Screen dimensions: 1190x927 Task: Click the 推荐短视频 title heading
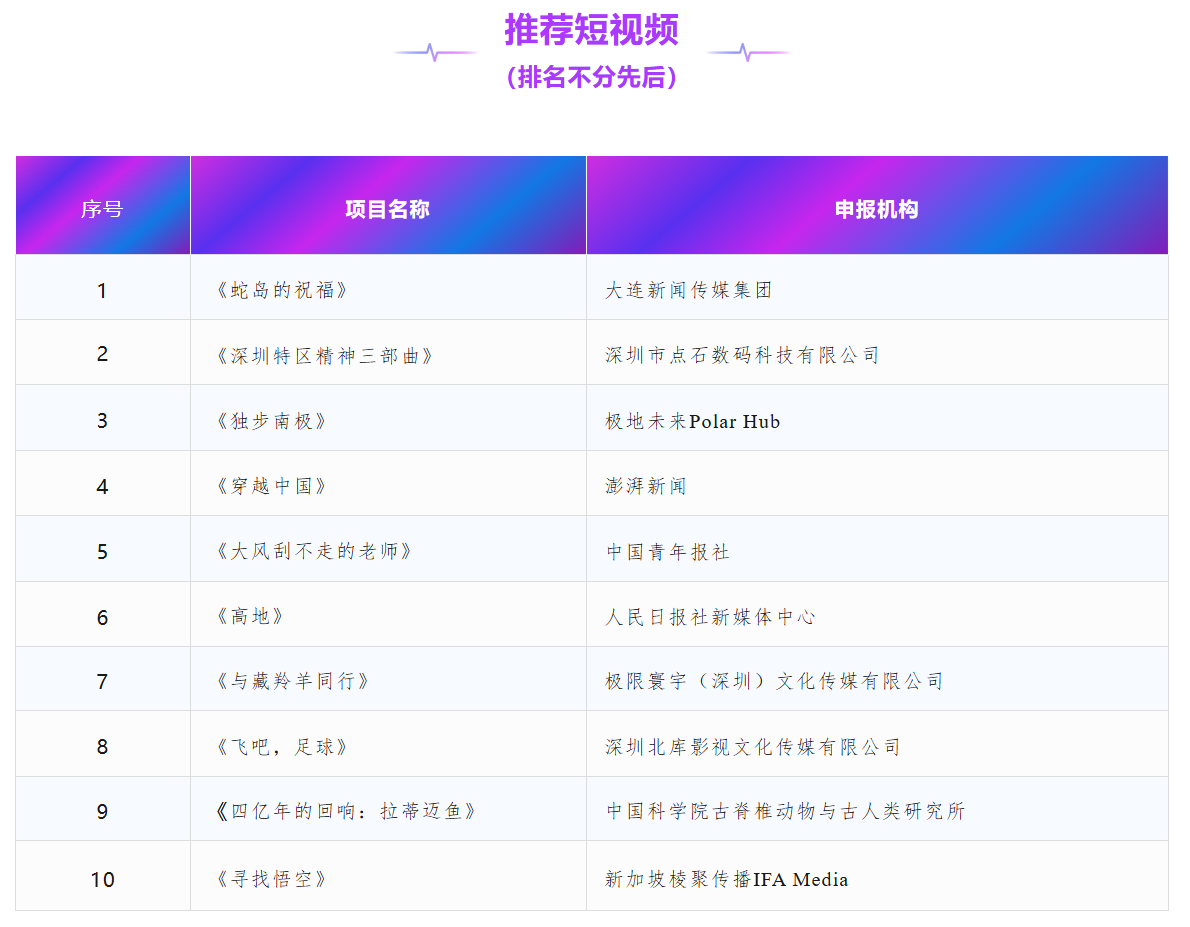point(591,30)
